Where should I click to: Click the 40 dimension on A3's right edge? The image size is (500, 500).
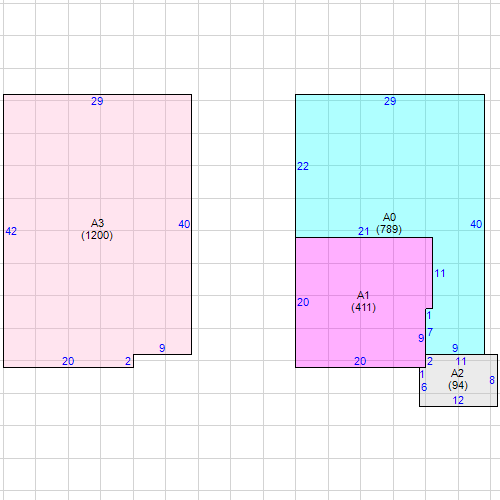point(184,224)
